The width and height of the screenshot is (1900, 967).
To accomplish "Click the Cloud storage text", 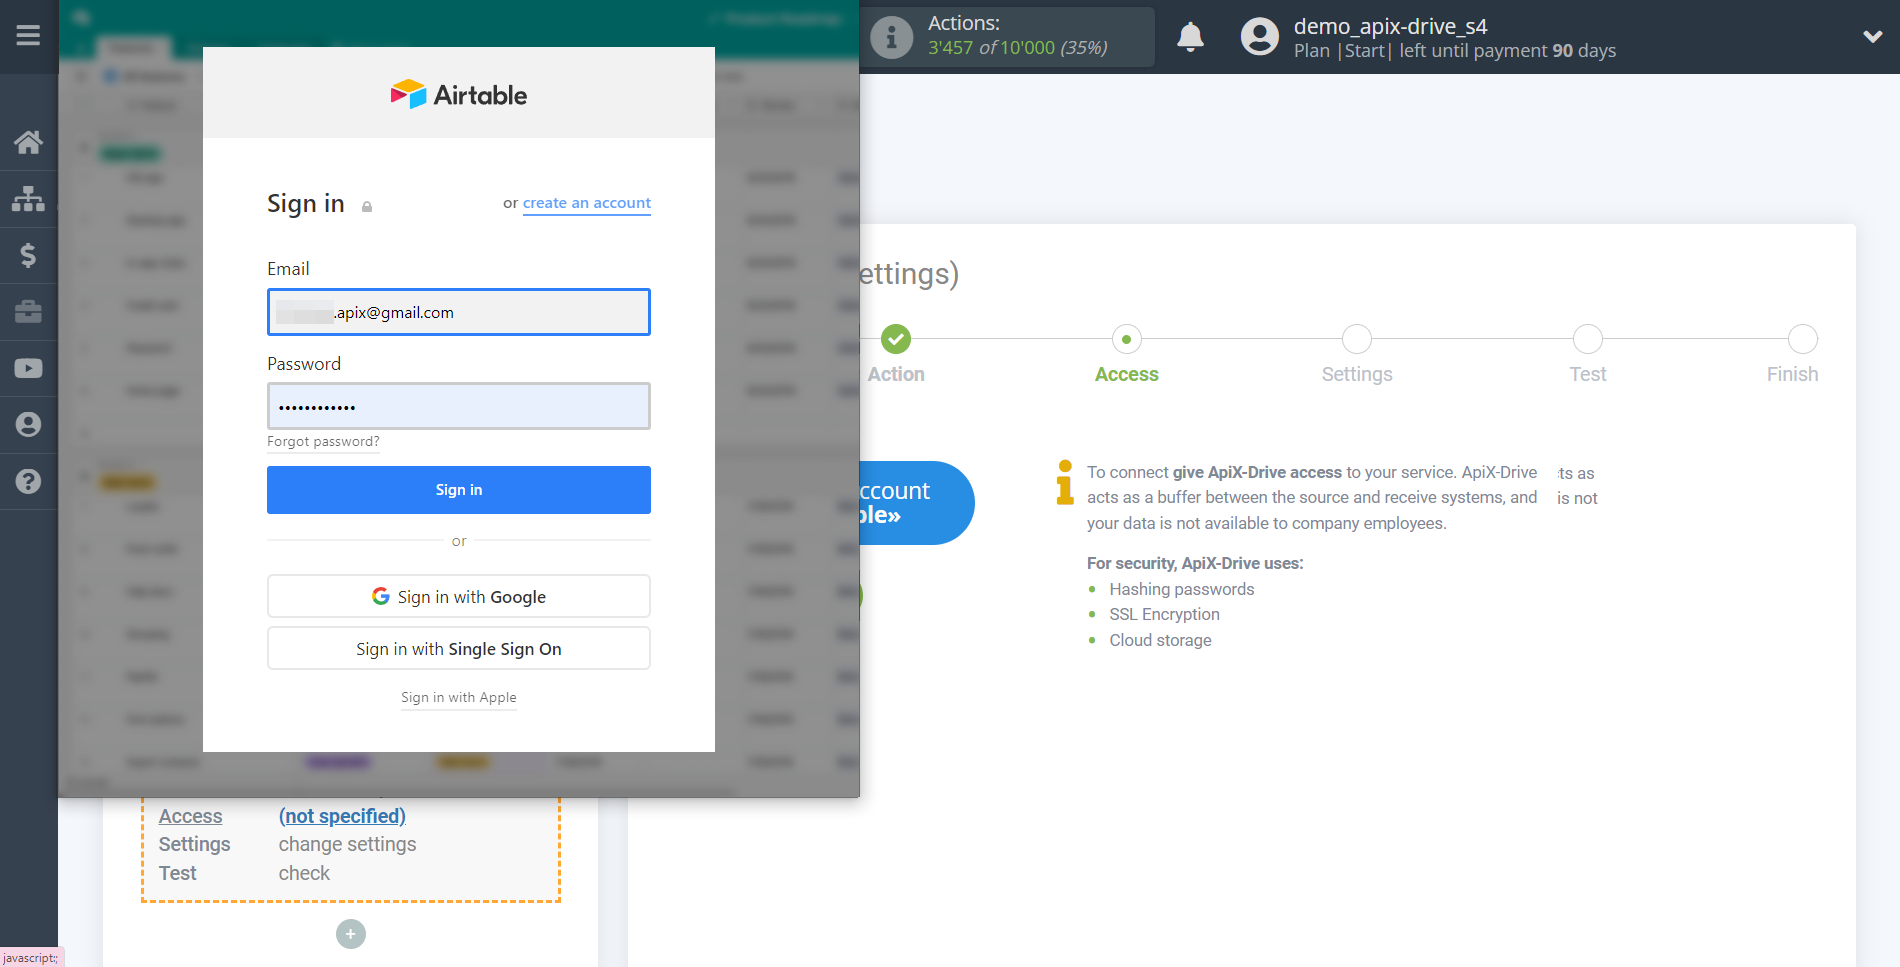I will (1160, 640).
